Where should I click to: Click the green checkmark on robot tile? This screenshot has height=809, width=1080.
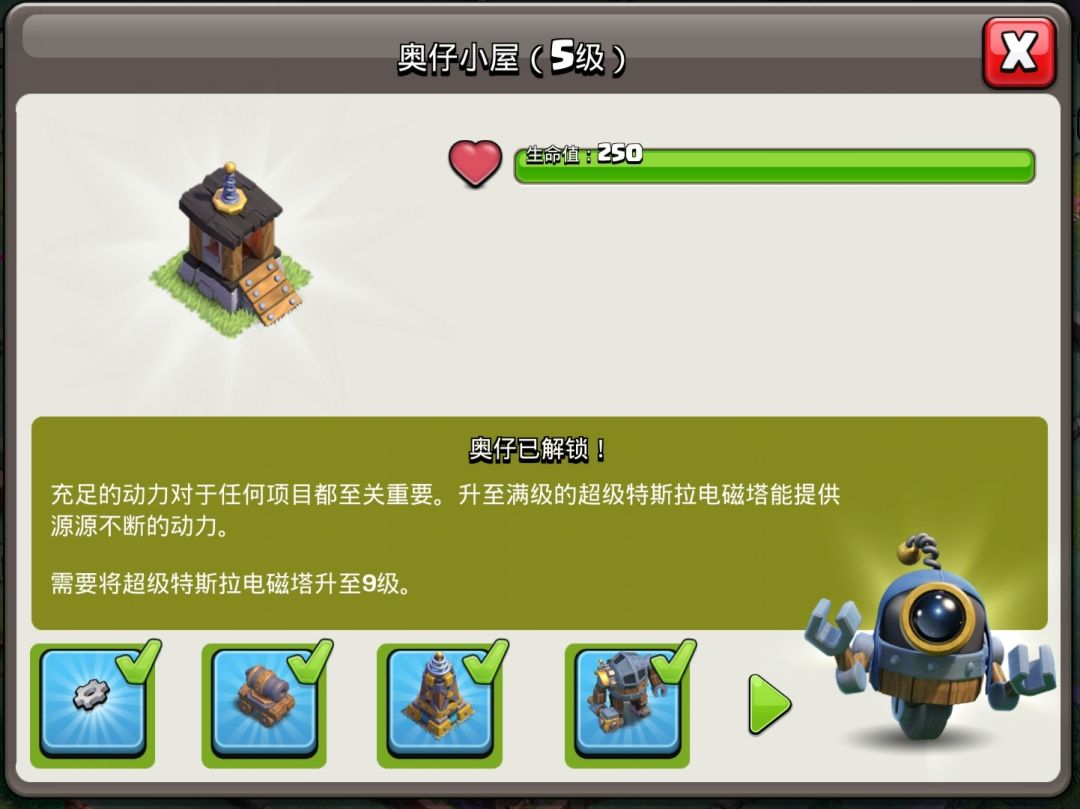[x=673, y=661]
